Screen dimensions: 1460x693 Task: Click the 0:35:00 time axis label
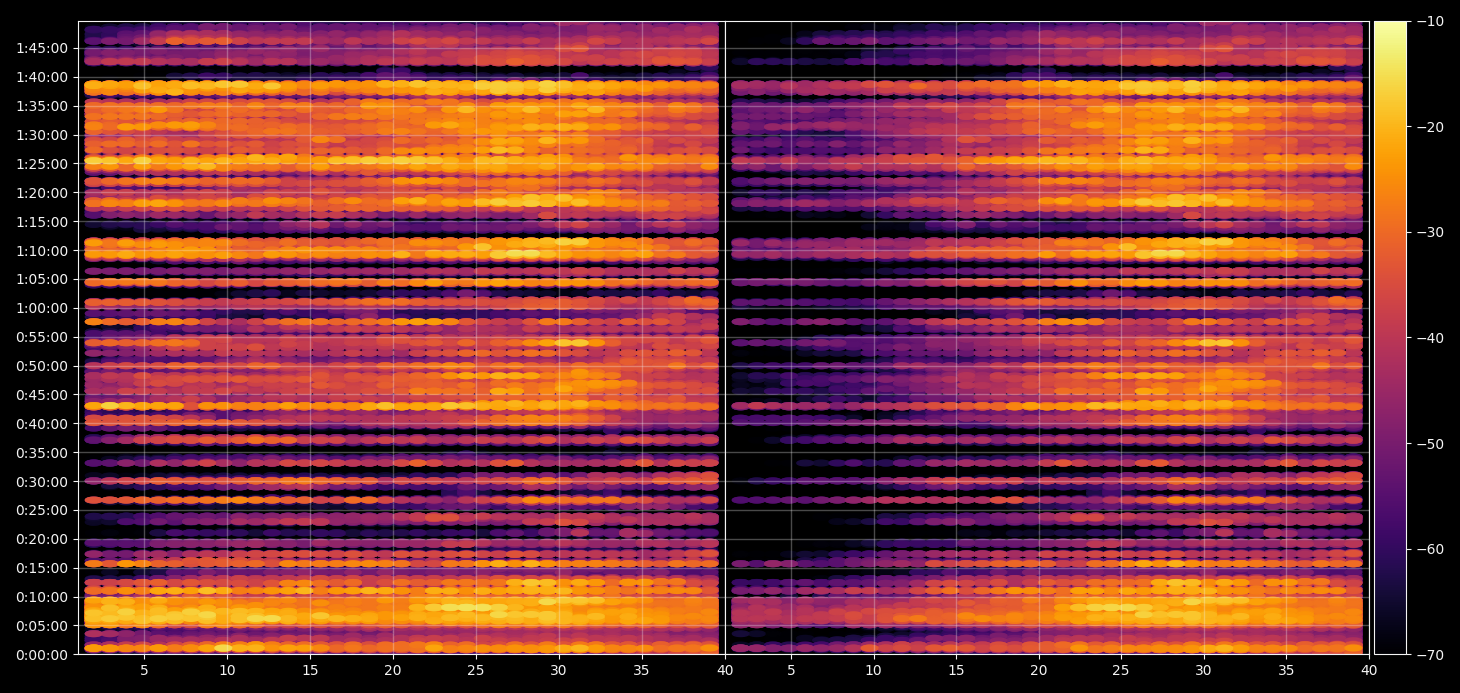tap(42, 453)
